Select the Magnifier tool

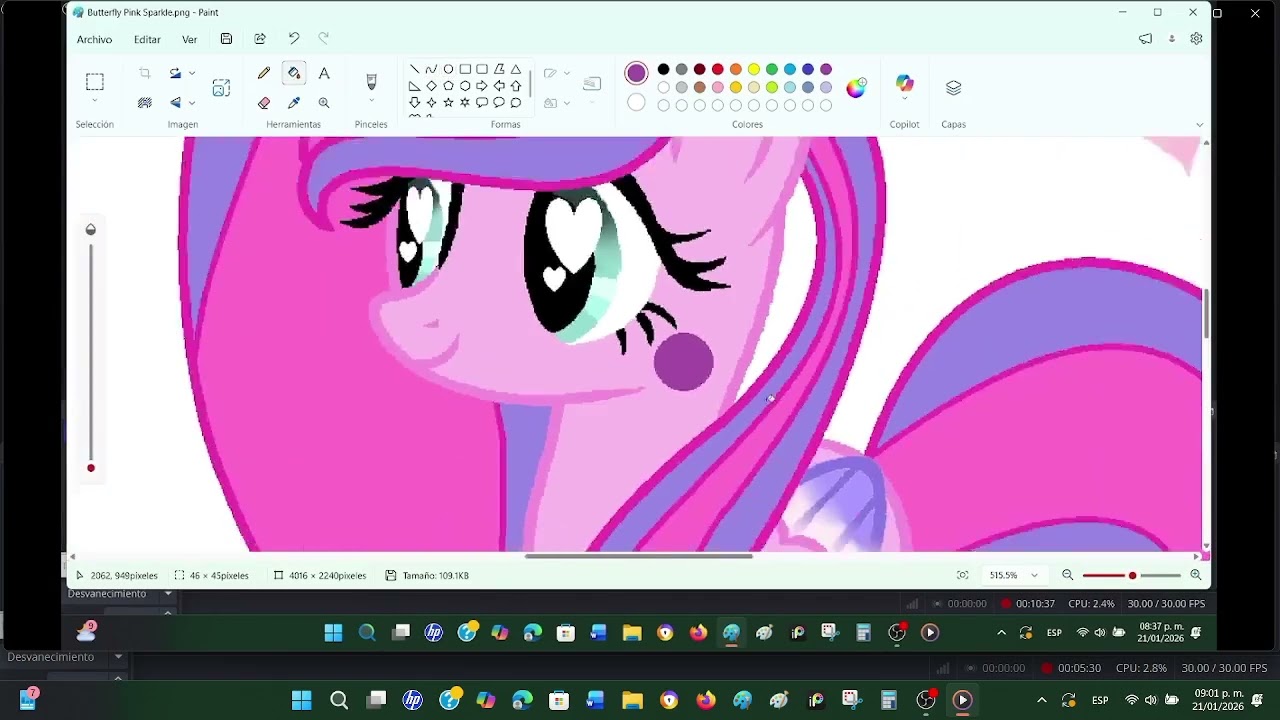[324, 103]
